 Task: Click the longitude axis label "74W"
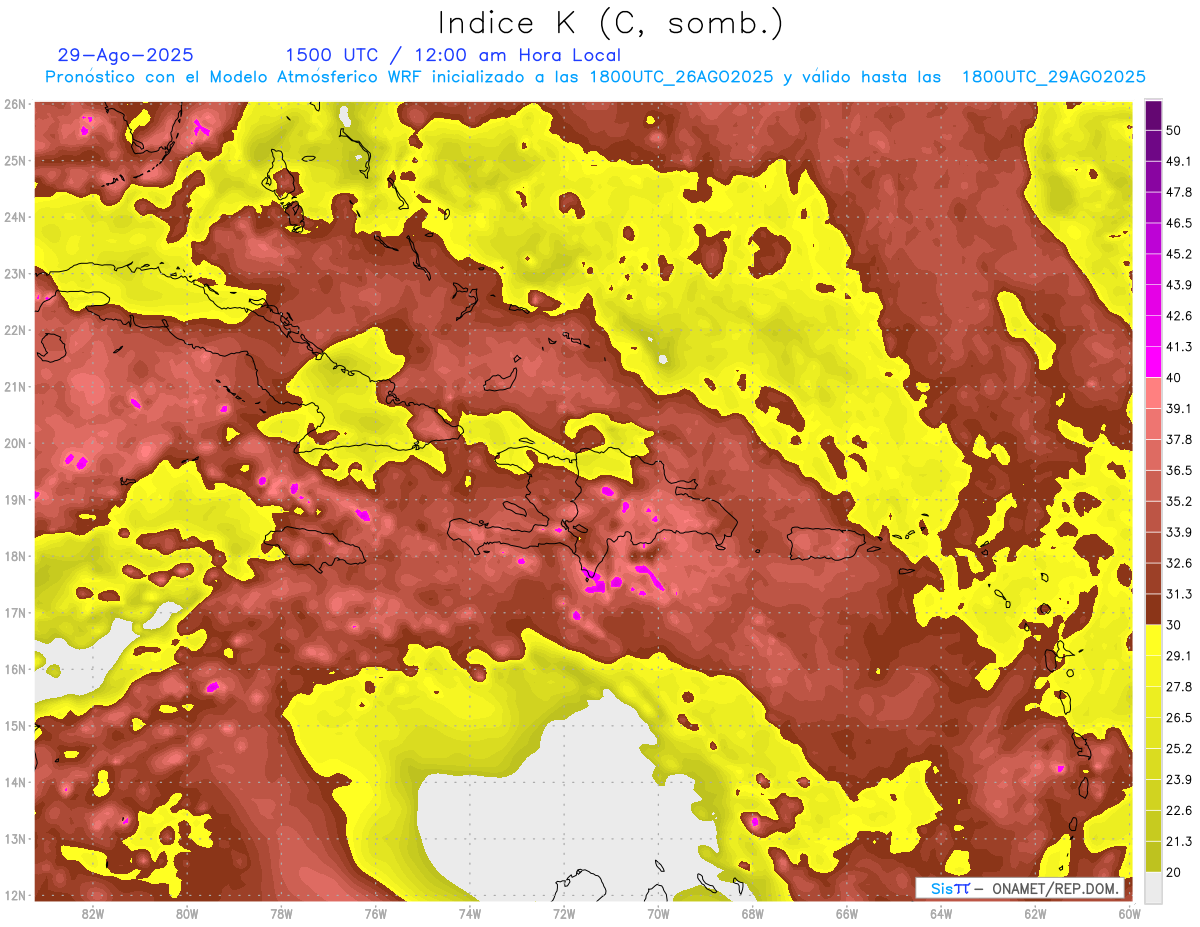[470, 913]
